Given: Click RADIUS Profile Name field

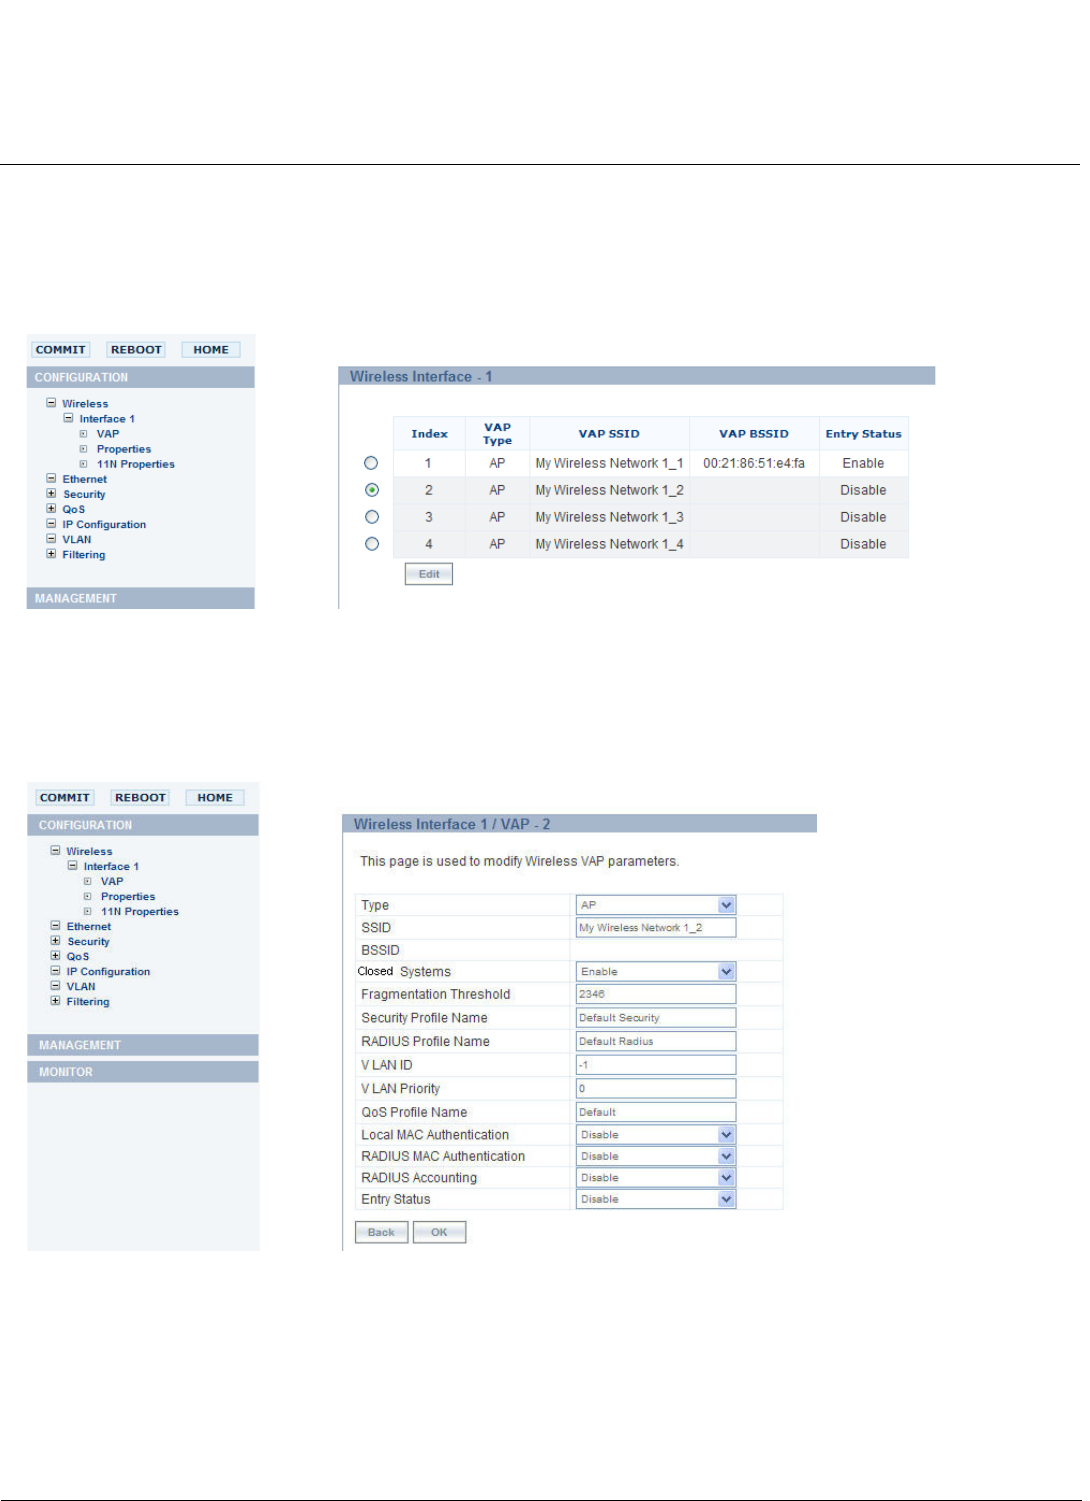Looking at the screenshot, I should pos(656,1041).
